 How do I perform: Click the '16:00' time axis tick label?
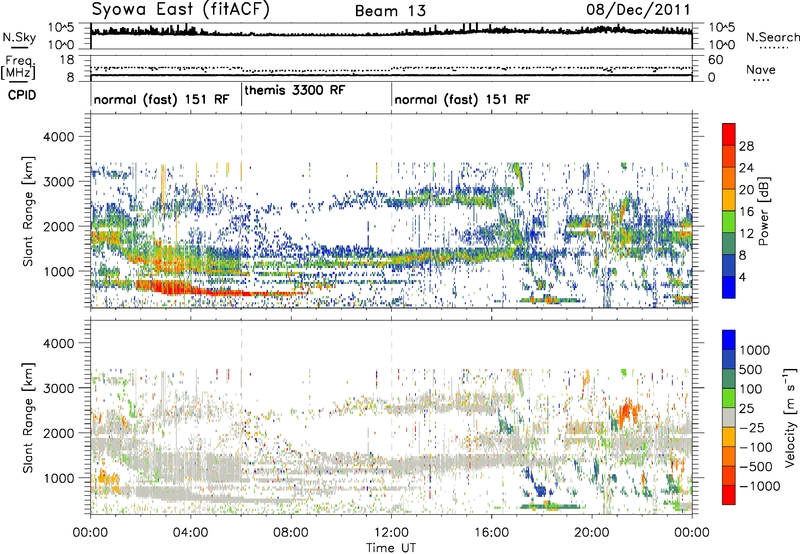pos(491,533)
